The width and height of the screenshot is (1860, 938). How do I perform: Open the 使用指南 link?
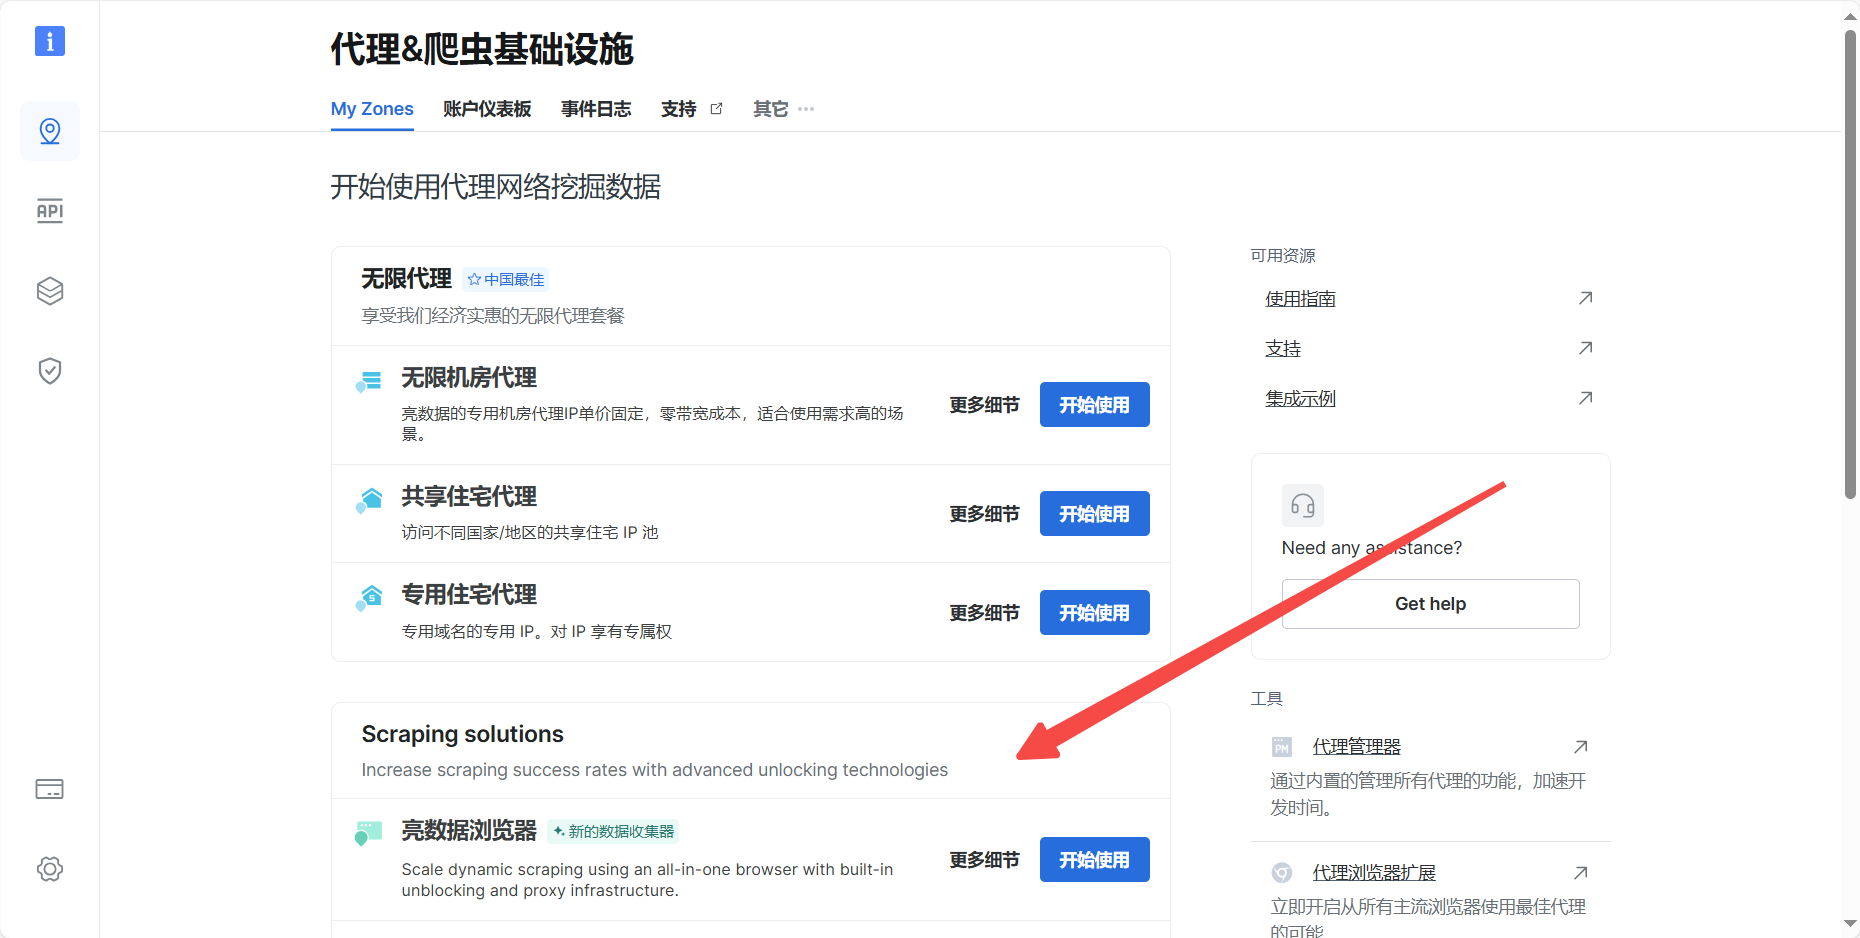pos(1301,299)
